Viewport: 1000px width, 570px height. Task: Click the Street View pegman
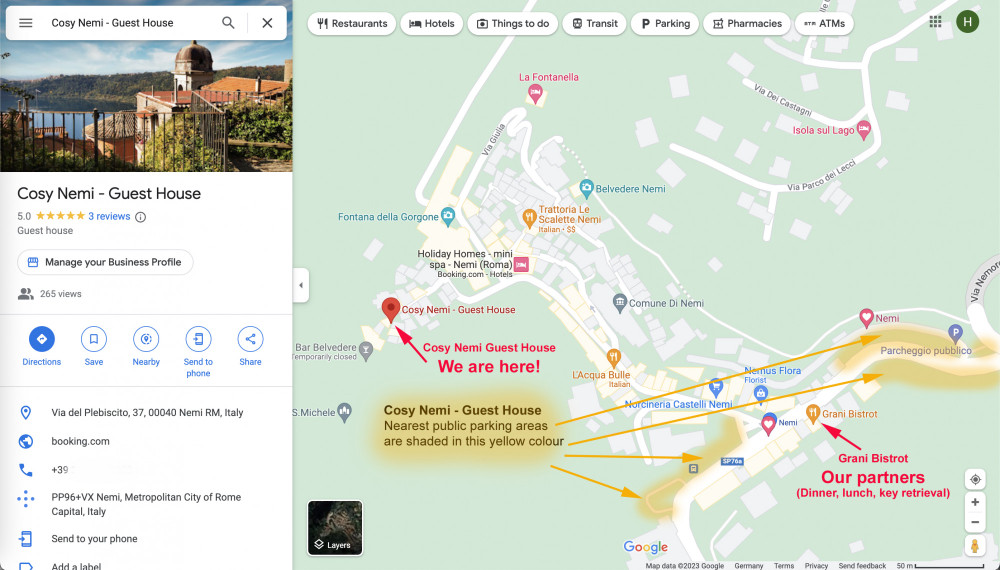(974, 546)
